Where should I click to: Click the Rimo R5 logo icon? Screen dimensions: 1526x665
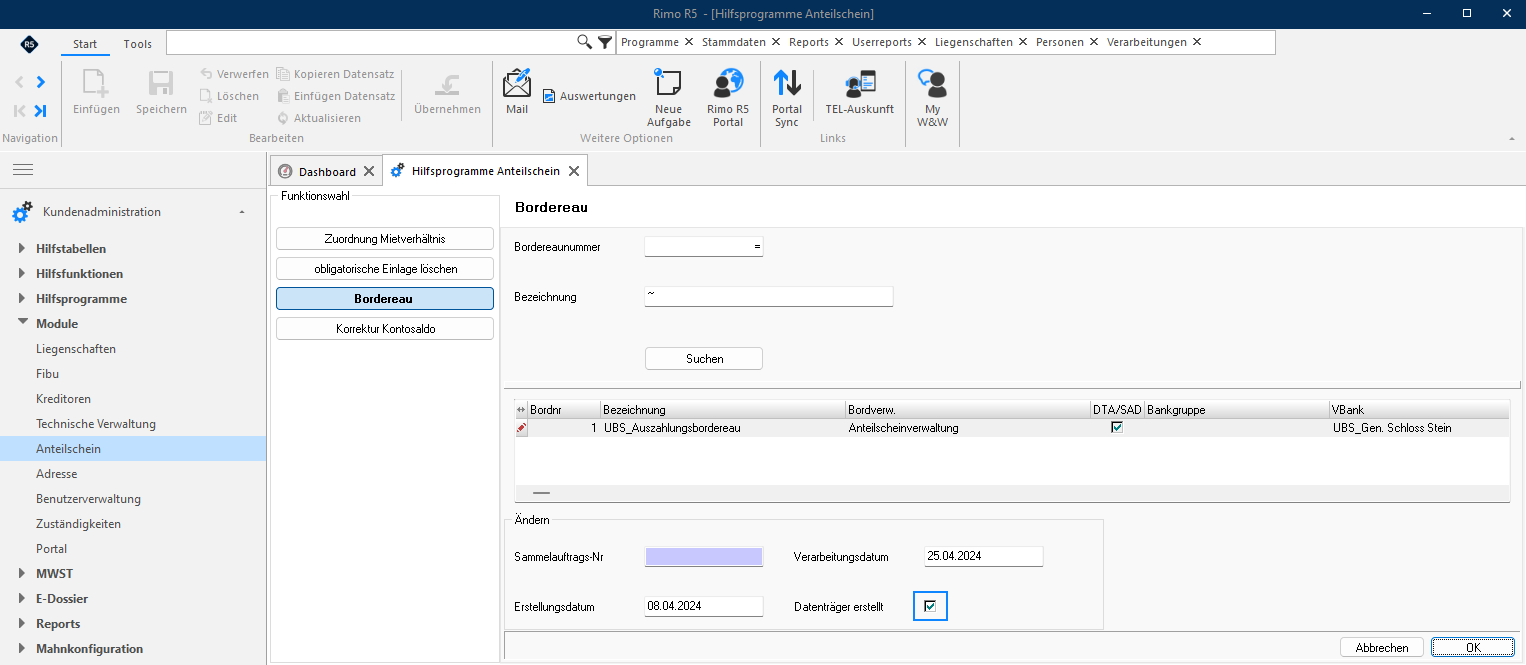tap(29, 44)
